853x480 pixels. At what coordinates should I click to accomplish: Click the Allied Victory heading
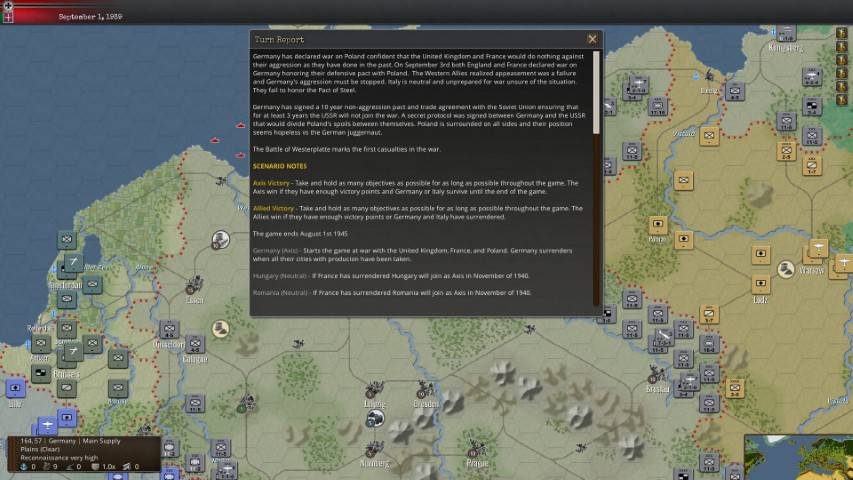[x=274, y=208]
